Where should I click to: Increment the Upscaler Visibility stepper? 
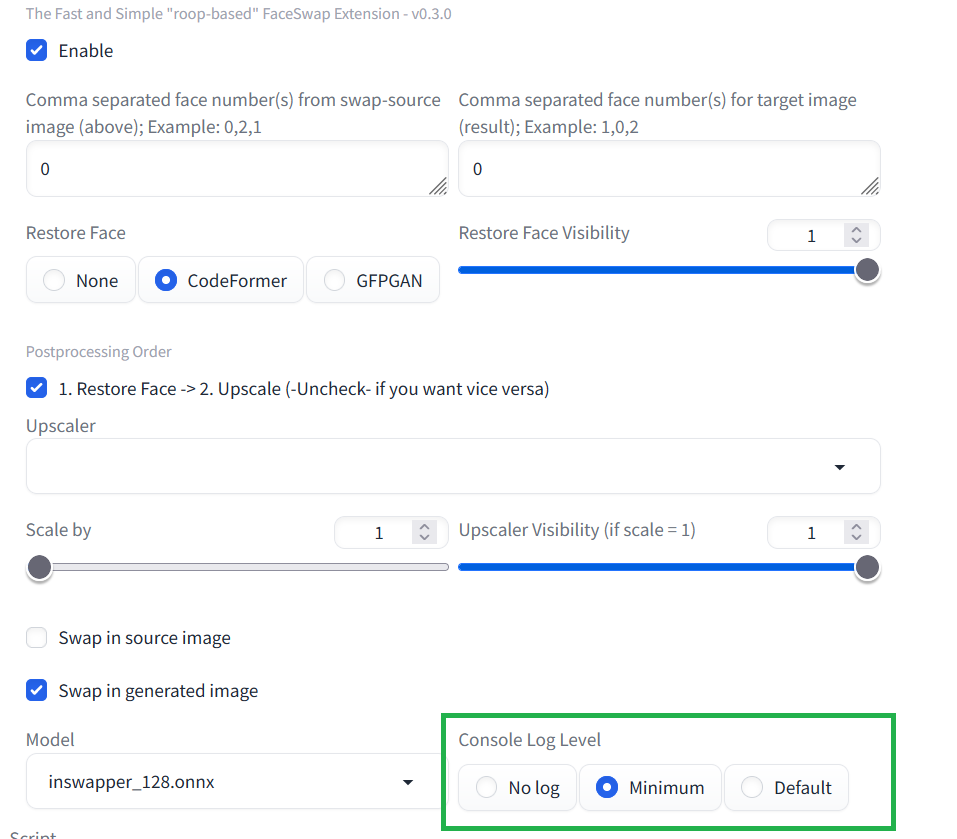[856, 526]
